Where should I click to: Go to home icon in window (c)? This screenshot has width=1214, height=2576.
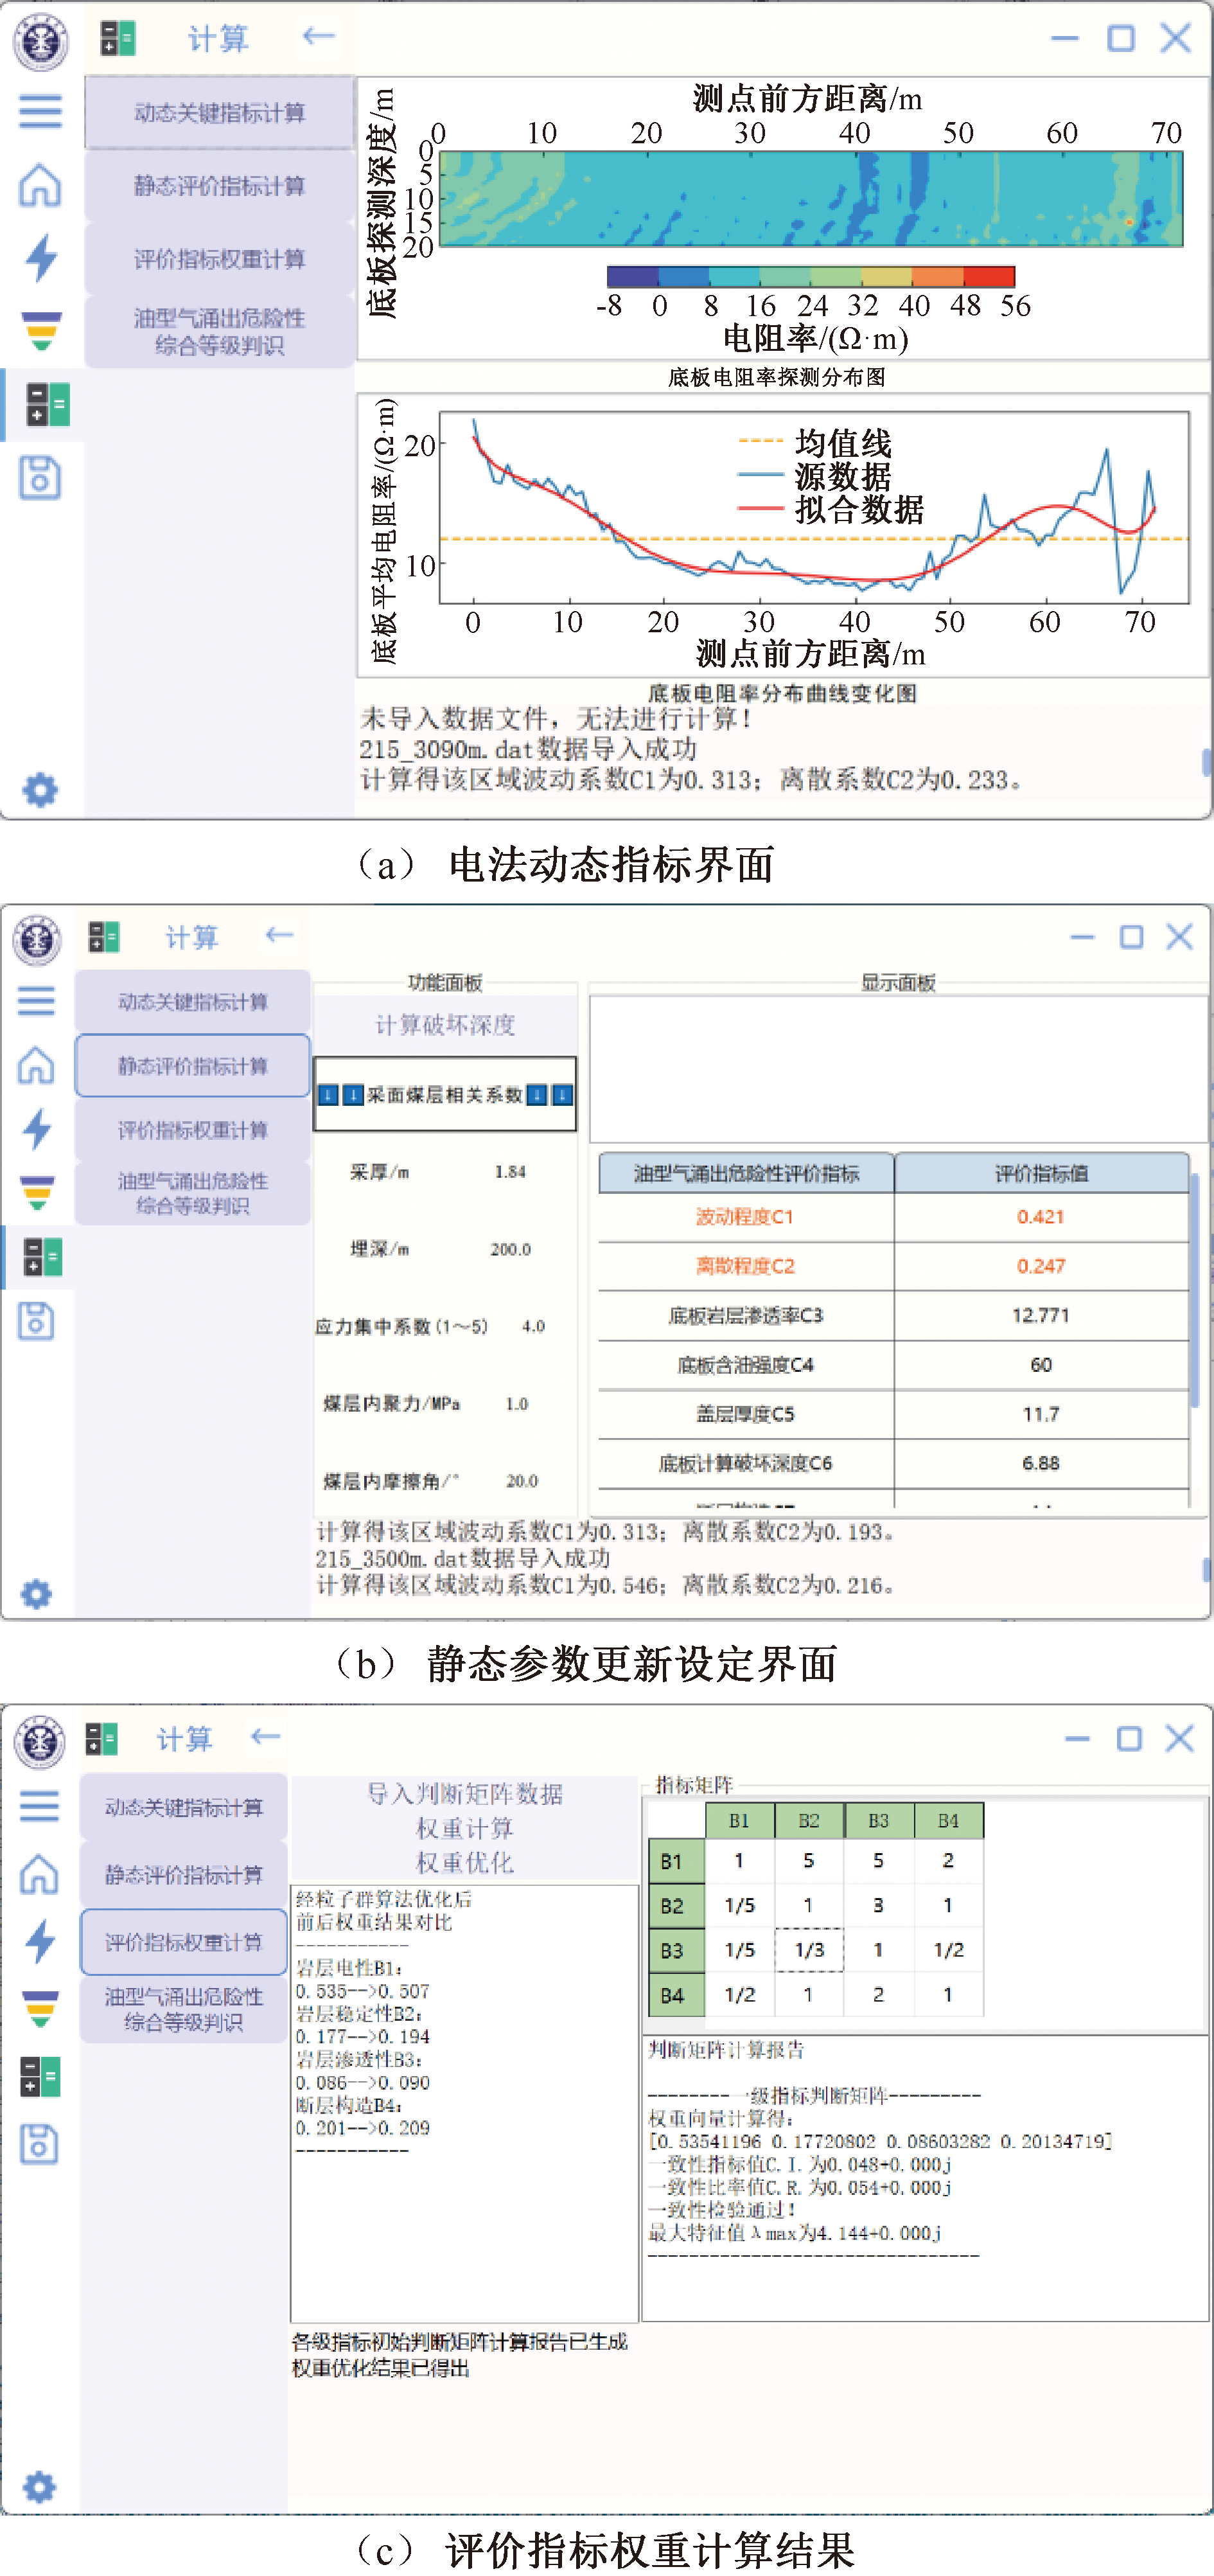(x=40, y=1873)
